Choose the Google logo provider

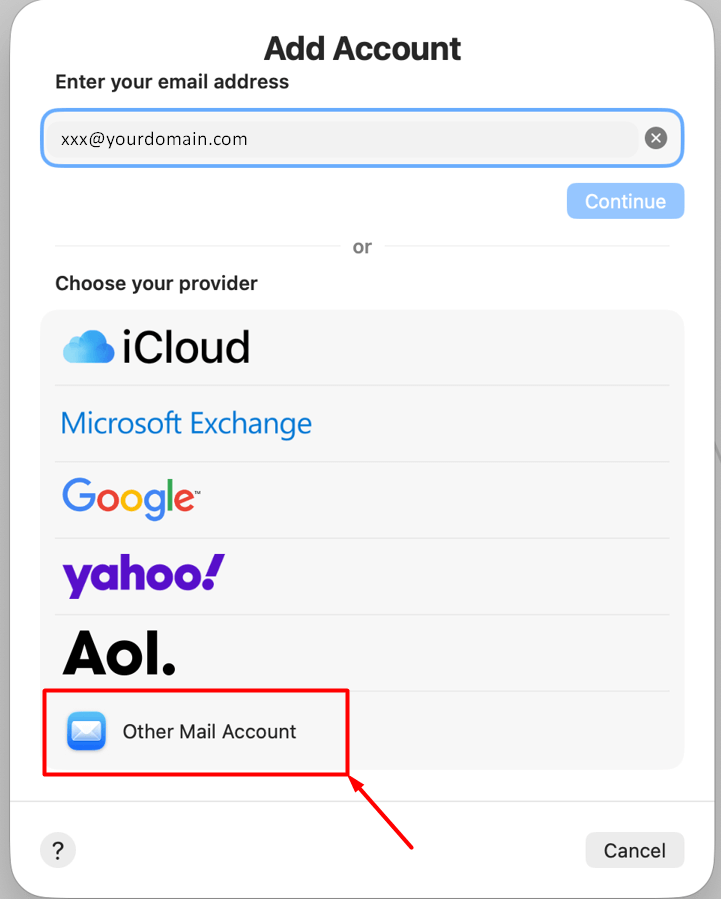[131, 498]
